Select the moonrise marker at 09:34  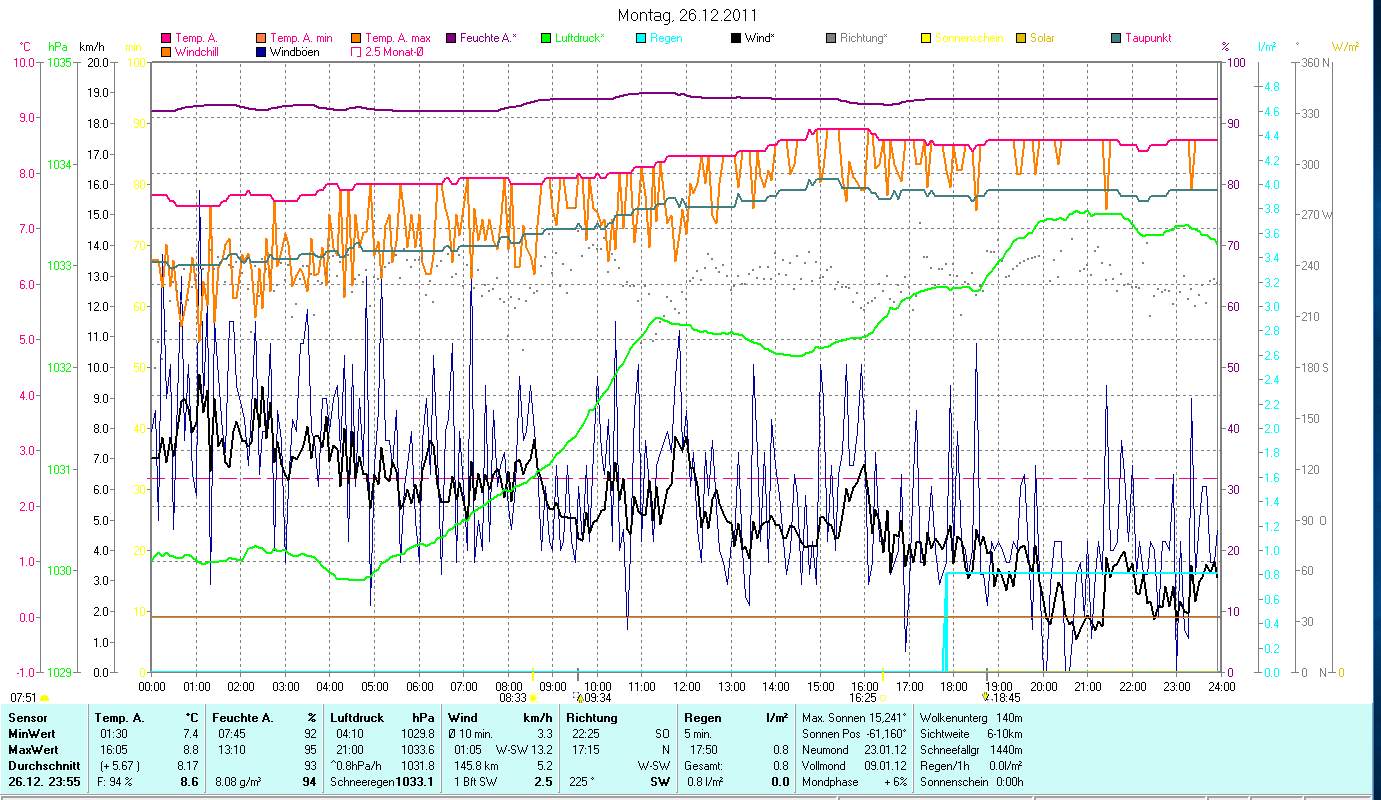[579, 698]
